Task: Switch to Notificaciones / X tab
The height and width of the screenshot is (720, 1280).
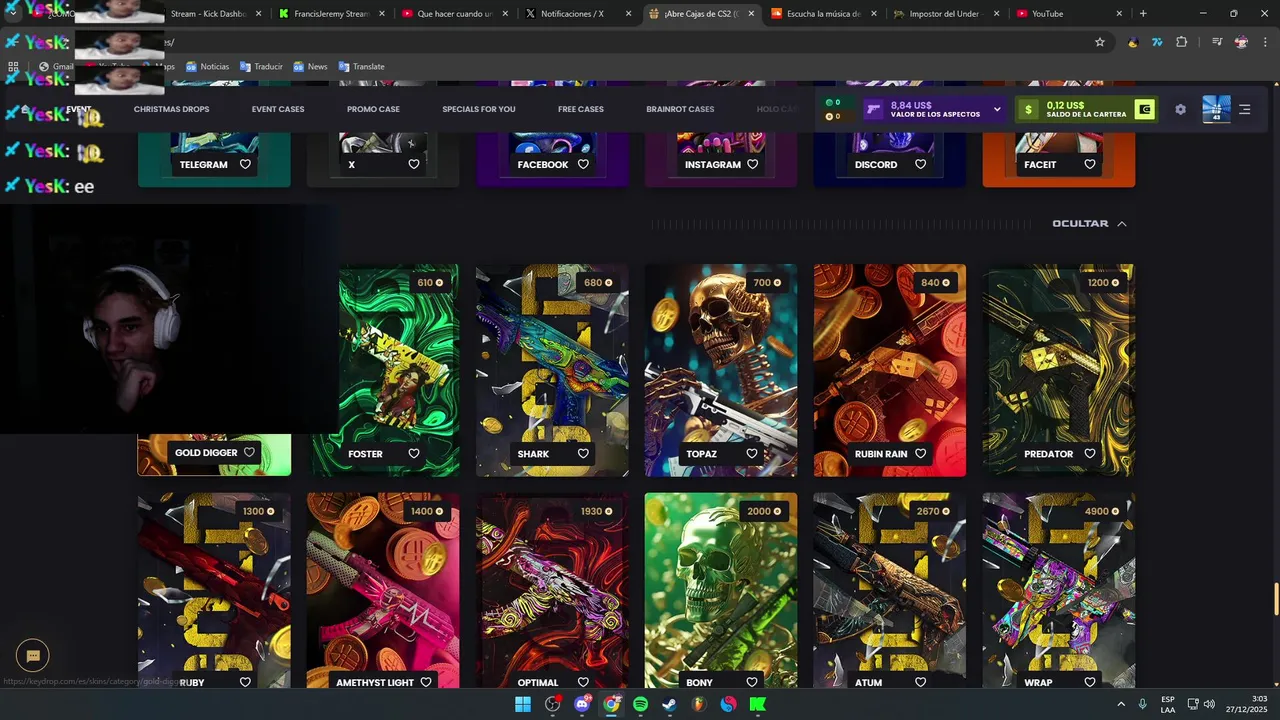Action: [x=578, y=14]
